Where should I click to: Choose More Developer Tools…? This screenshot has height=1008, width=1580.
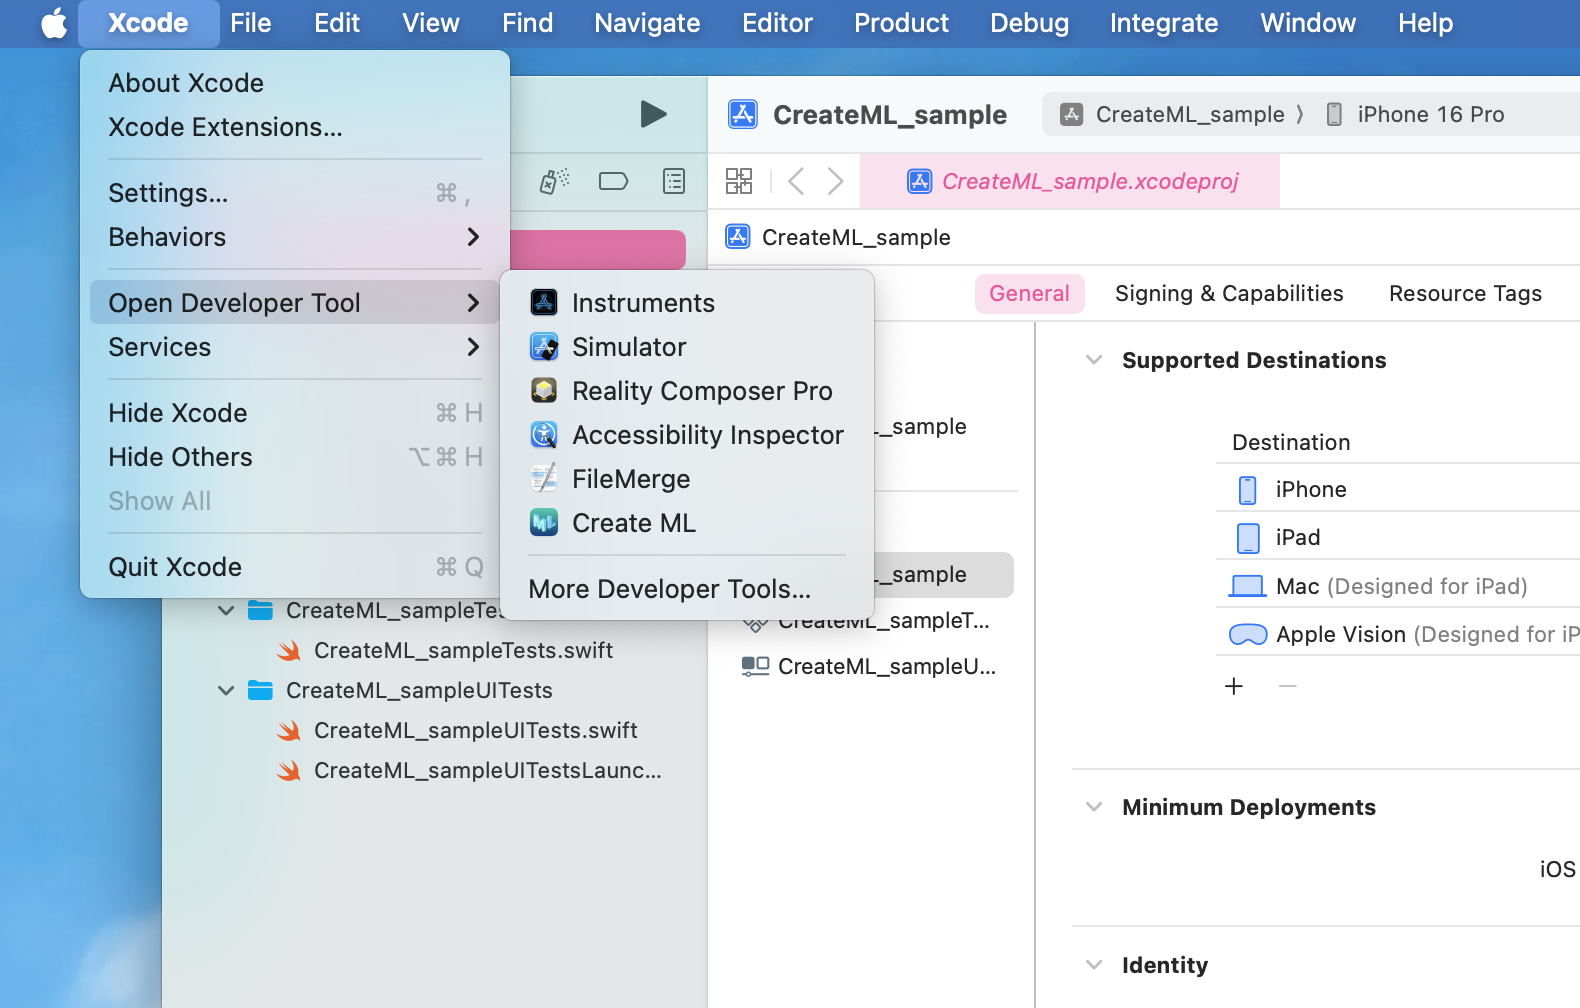pyautogui.click(x=687, y=589)
